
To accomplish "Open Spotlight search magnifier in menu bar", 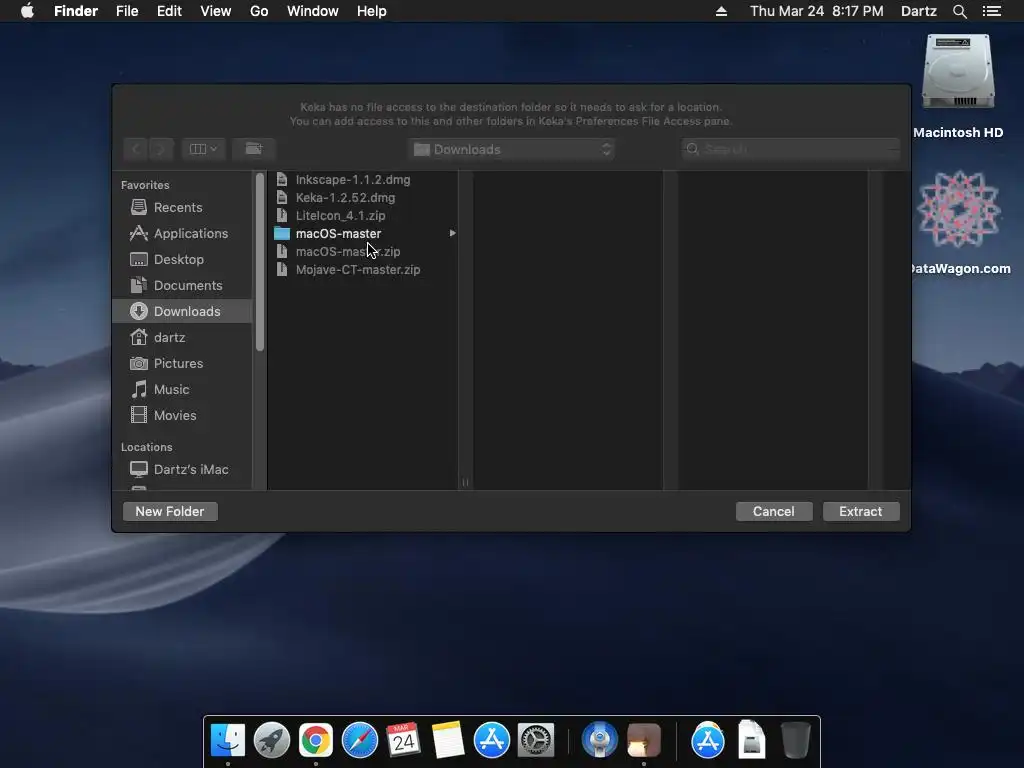I will tap(959, 11).
